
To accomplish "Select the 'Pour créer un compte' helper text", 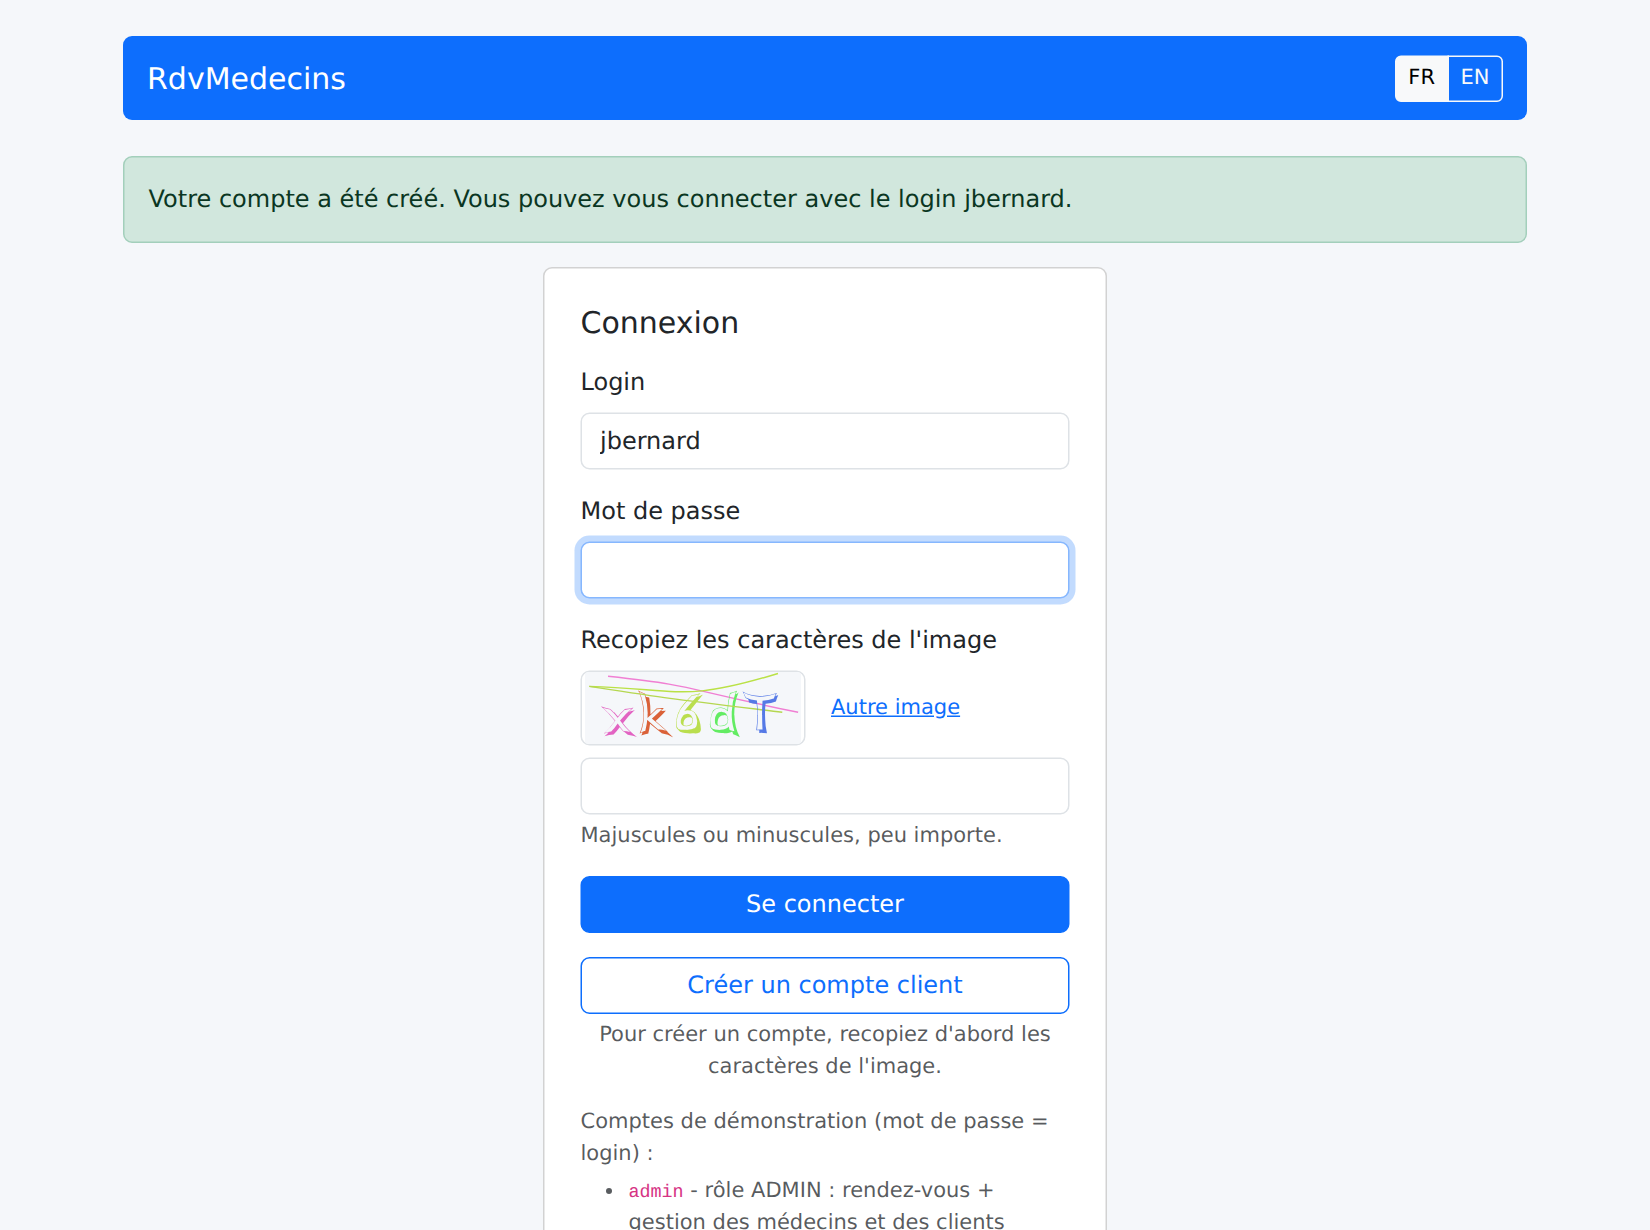I will click(x=824, y=1050).
